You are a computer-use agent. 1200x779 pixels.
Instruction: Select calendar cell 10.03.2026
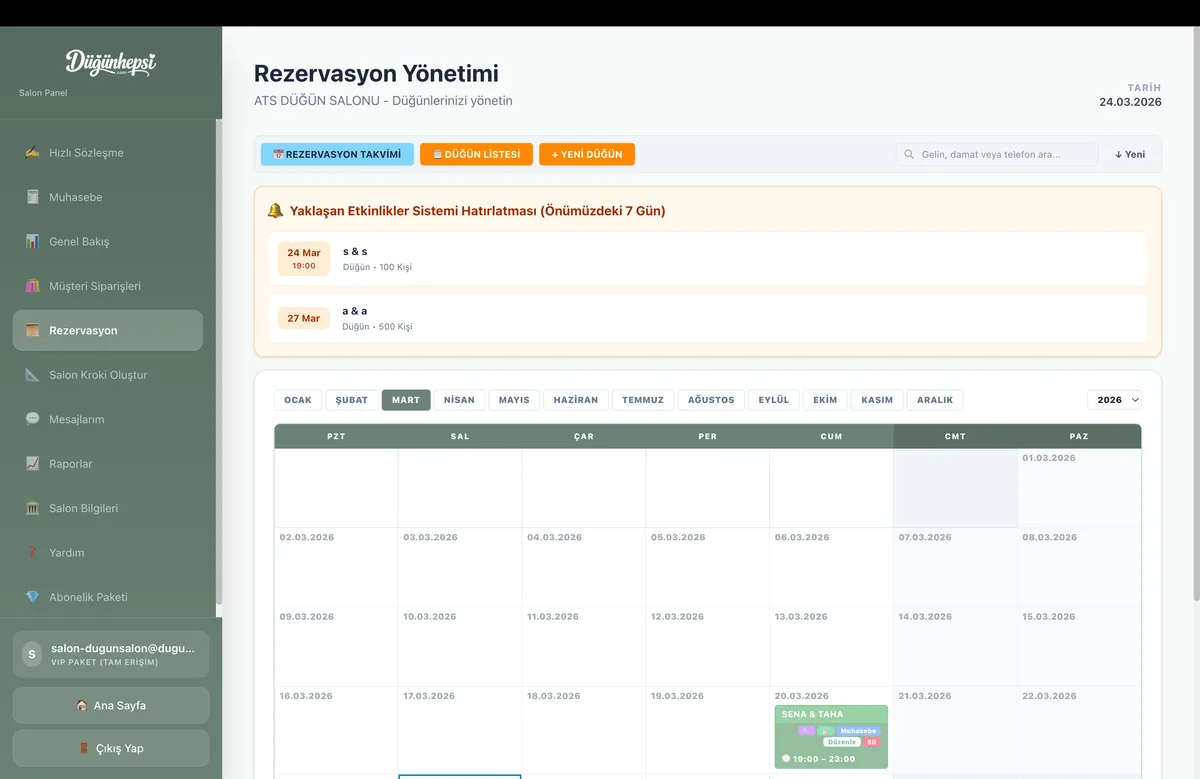point(460,646)
